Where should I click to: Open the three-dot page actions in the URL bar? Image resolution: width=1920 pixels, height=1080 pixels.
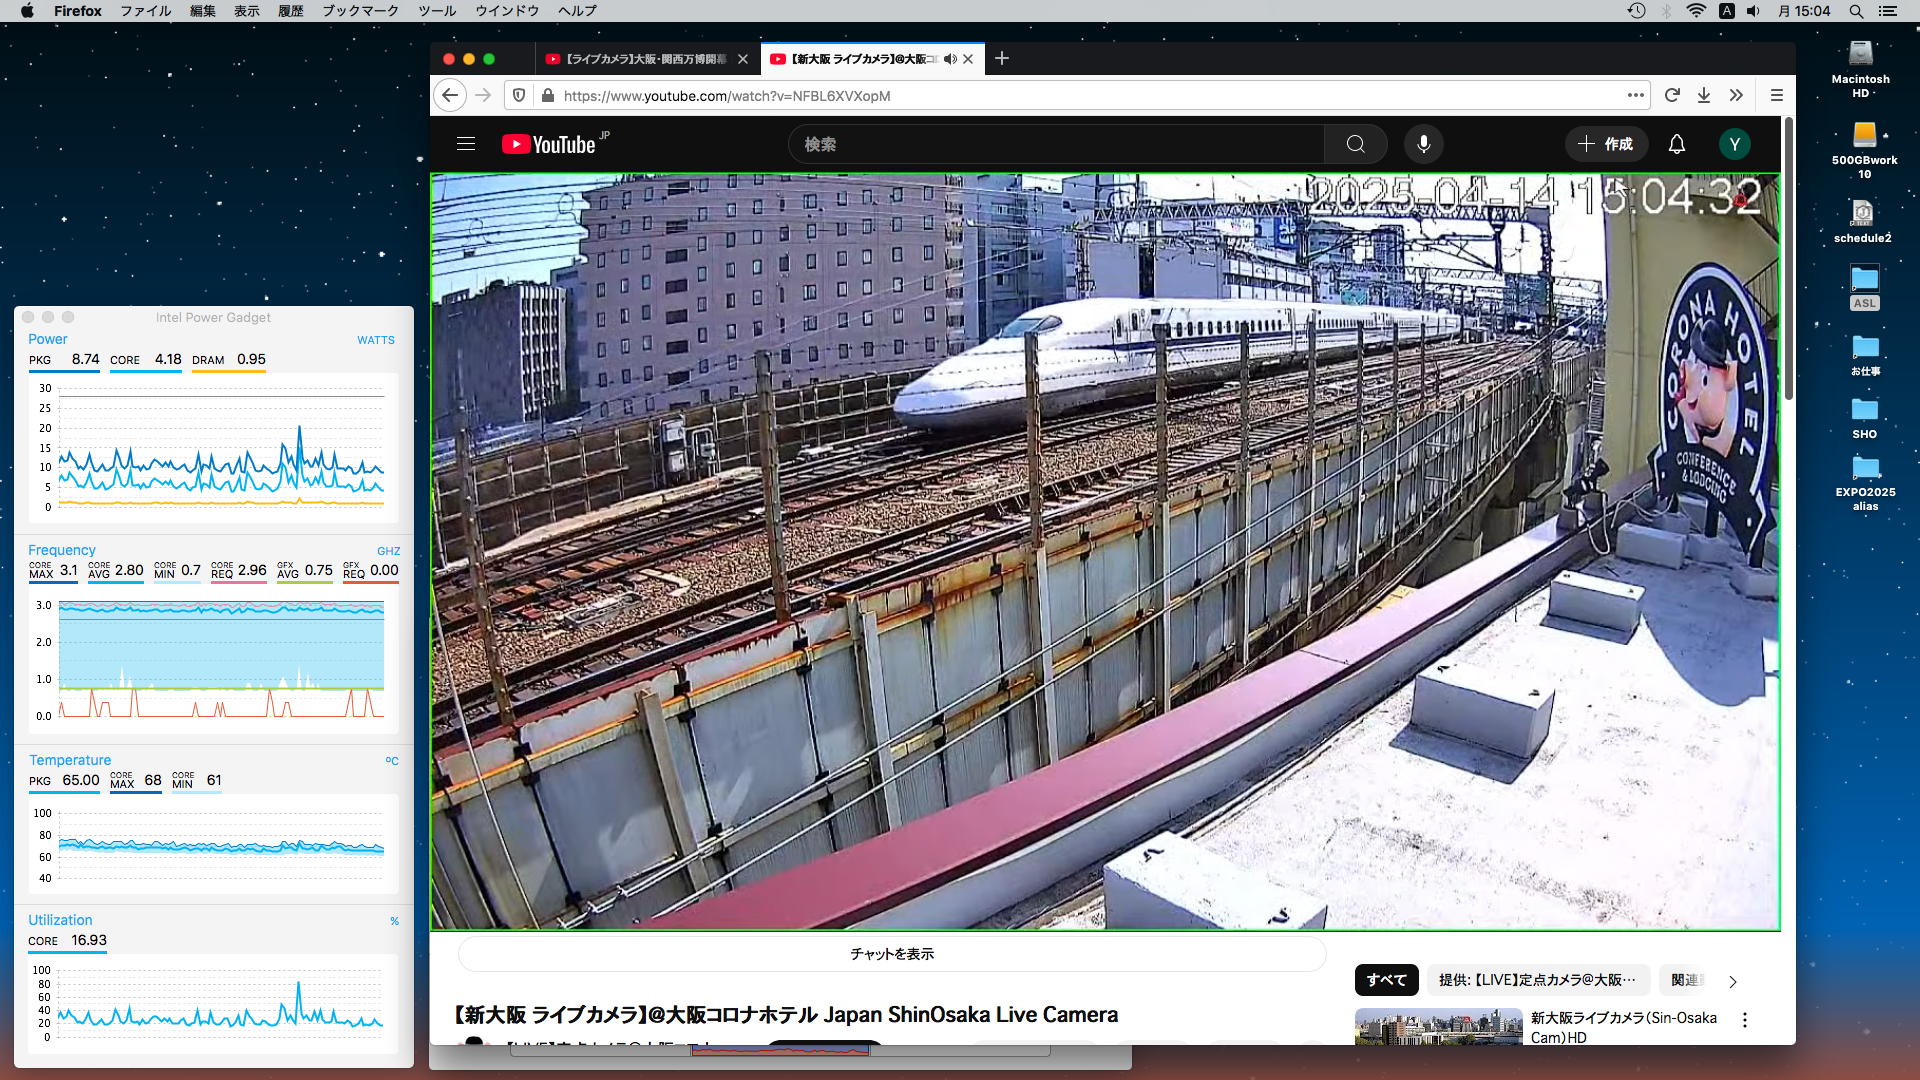tap(1635, 95)
